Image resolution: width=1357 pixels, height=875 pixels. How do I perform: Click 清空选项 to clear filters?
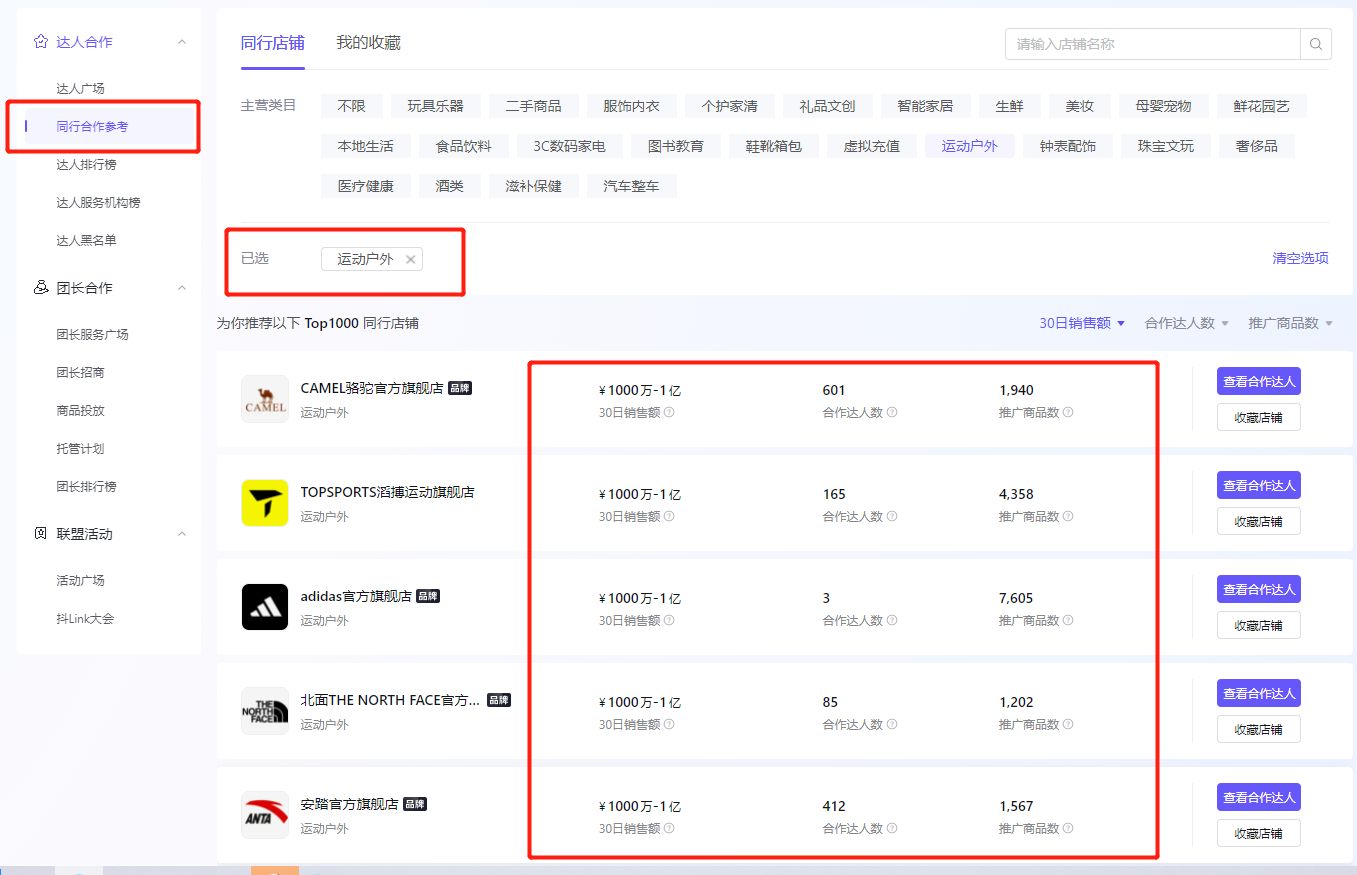[x=1301, y=258]
